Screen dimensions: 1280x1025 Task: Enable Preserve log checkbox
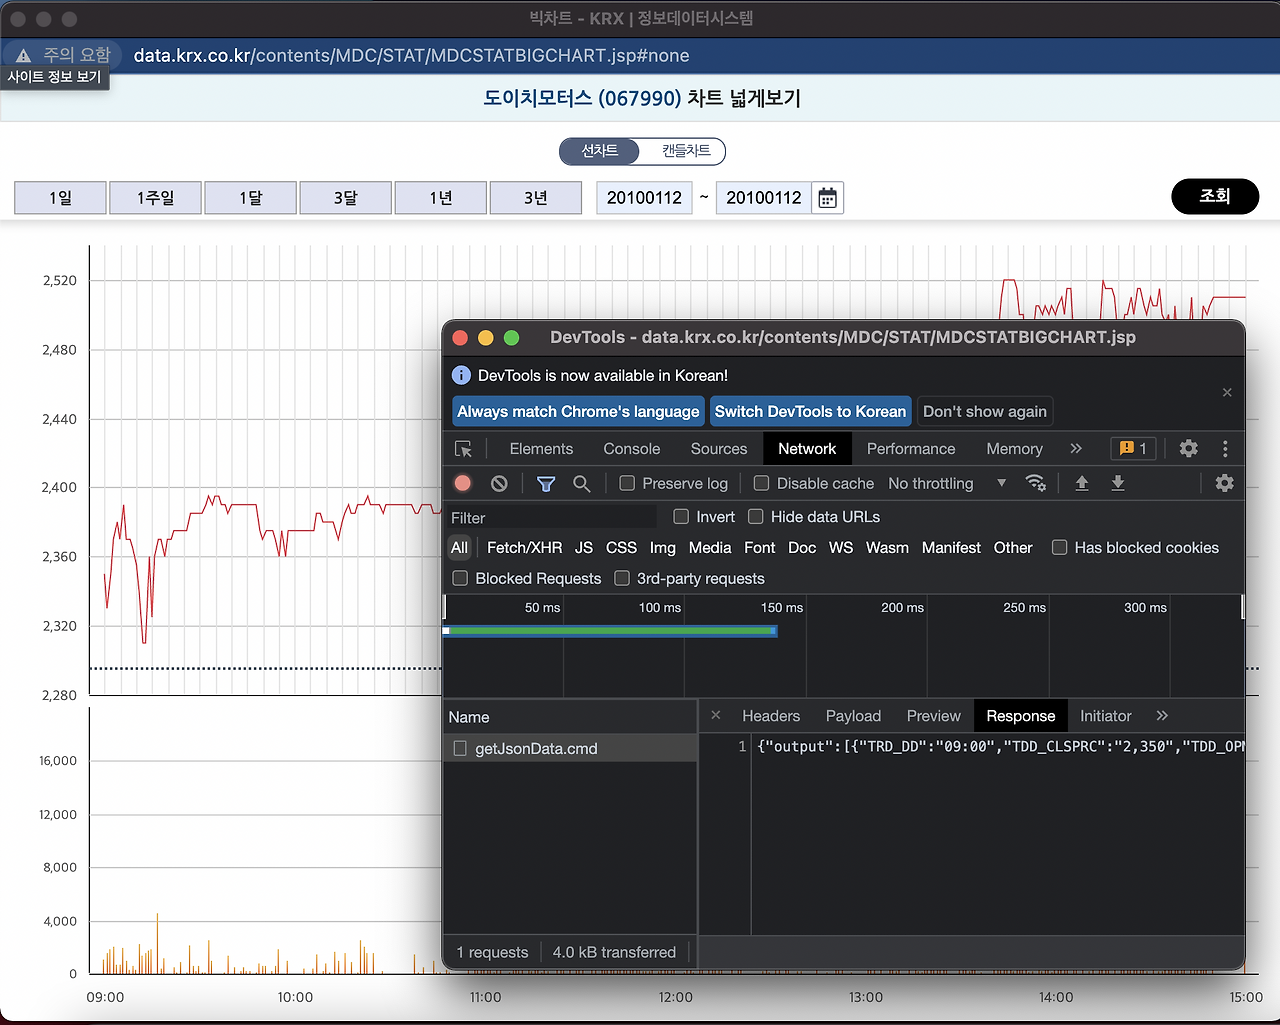[627, 483]
